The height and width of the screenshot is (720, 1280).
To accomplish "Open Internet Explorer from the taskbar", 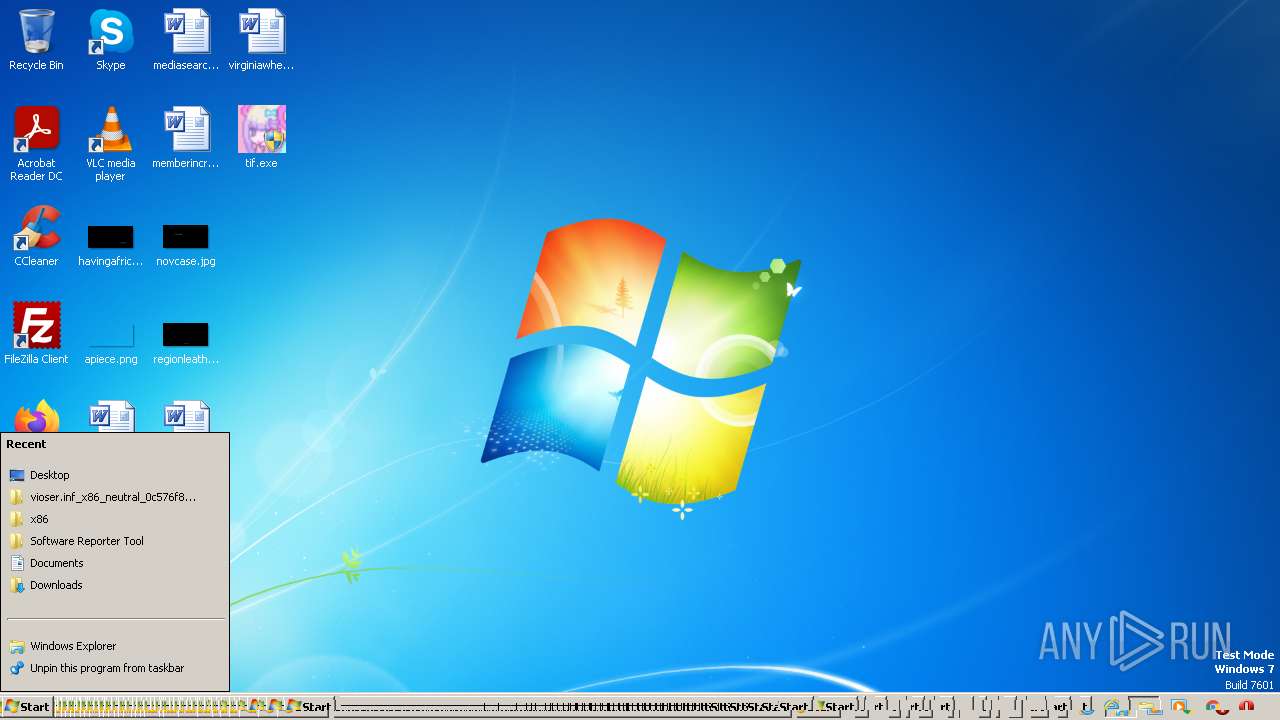I will pos(1113,707).
